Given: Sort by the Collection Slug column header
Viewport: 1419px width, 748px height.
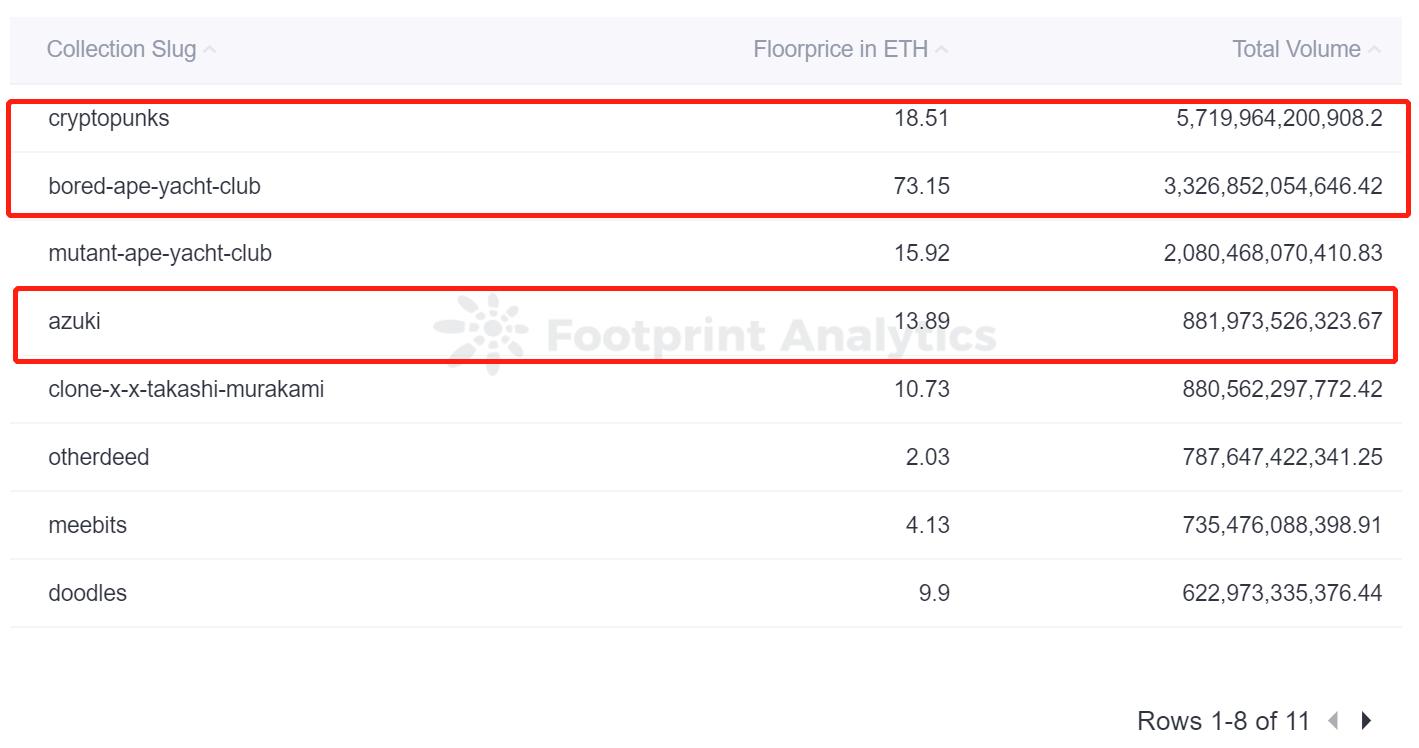Looking at the screenshot, I should pyautogui.click(x=121, y=49).
